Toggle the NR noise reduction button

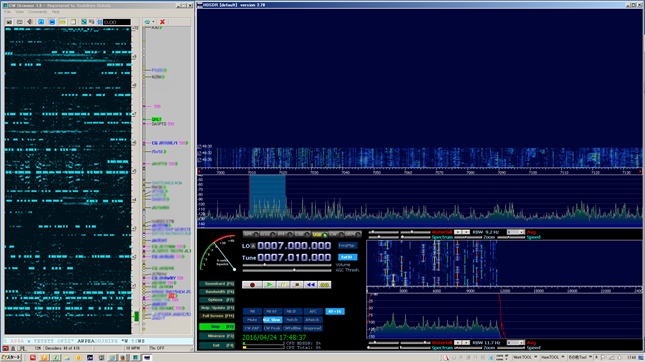253,311
